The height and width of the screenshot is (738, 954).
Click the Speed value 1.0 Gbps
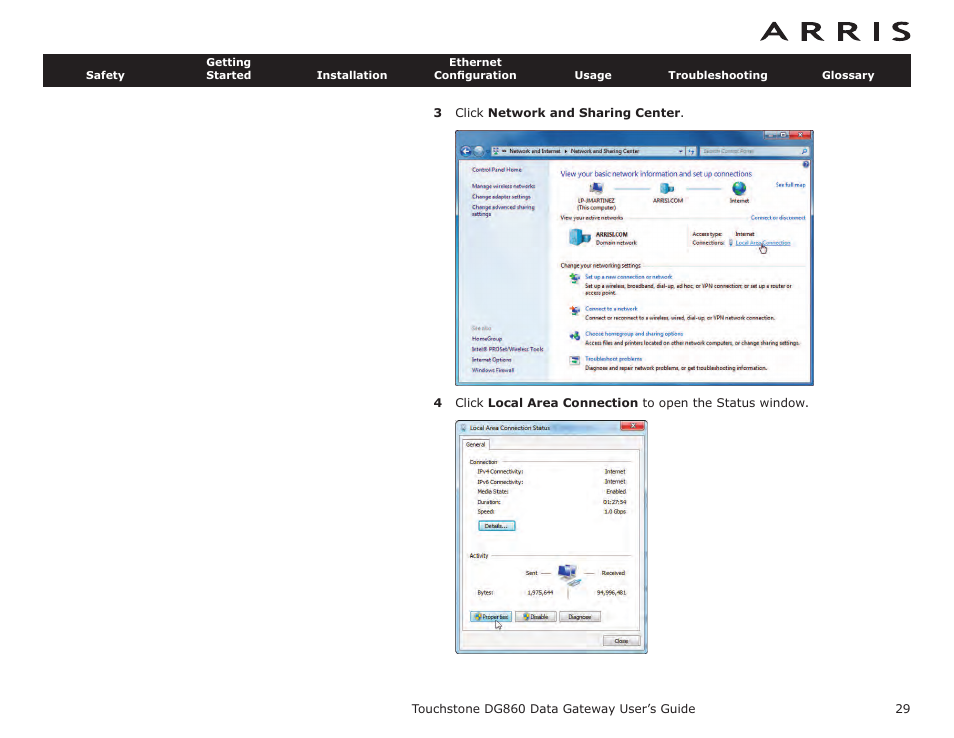pos(615,512)
